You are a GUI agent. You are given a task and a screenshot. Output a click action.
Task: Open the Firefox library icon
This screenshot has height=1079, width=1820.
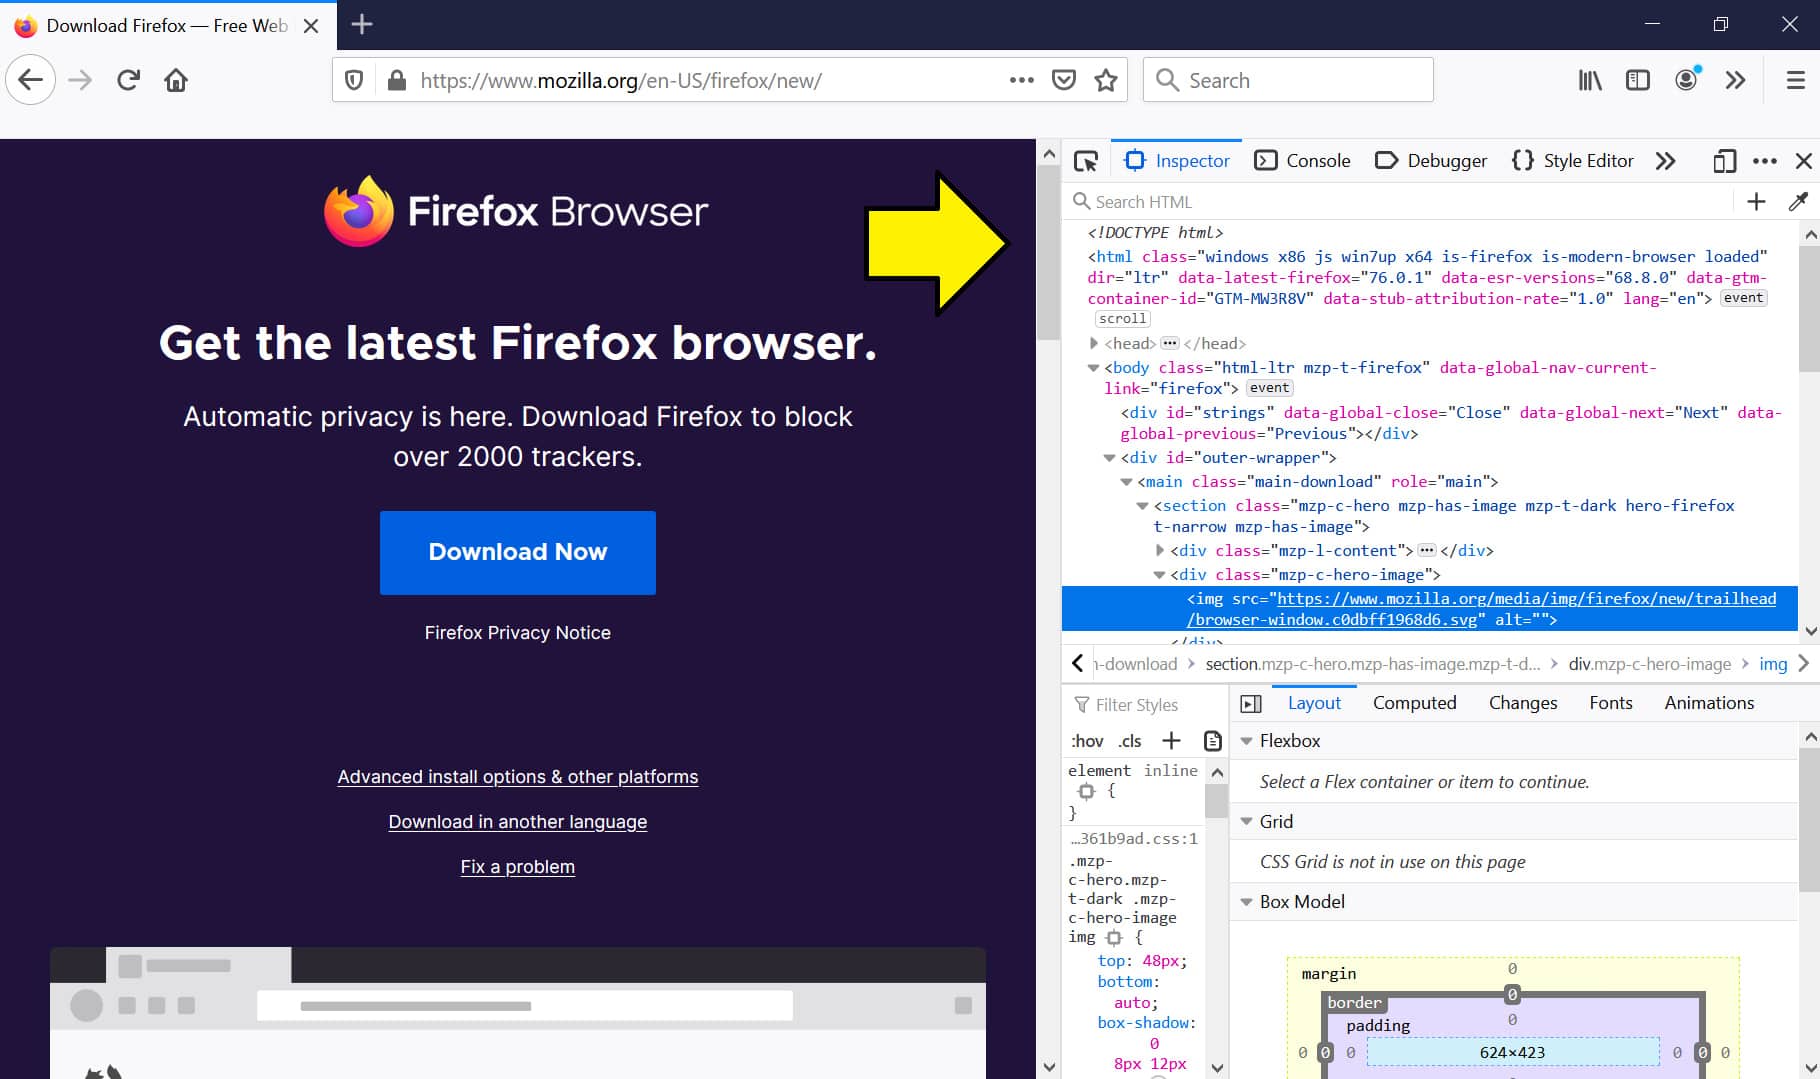tap(1589, 80)
